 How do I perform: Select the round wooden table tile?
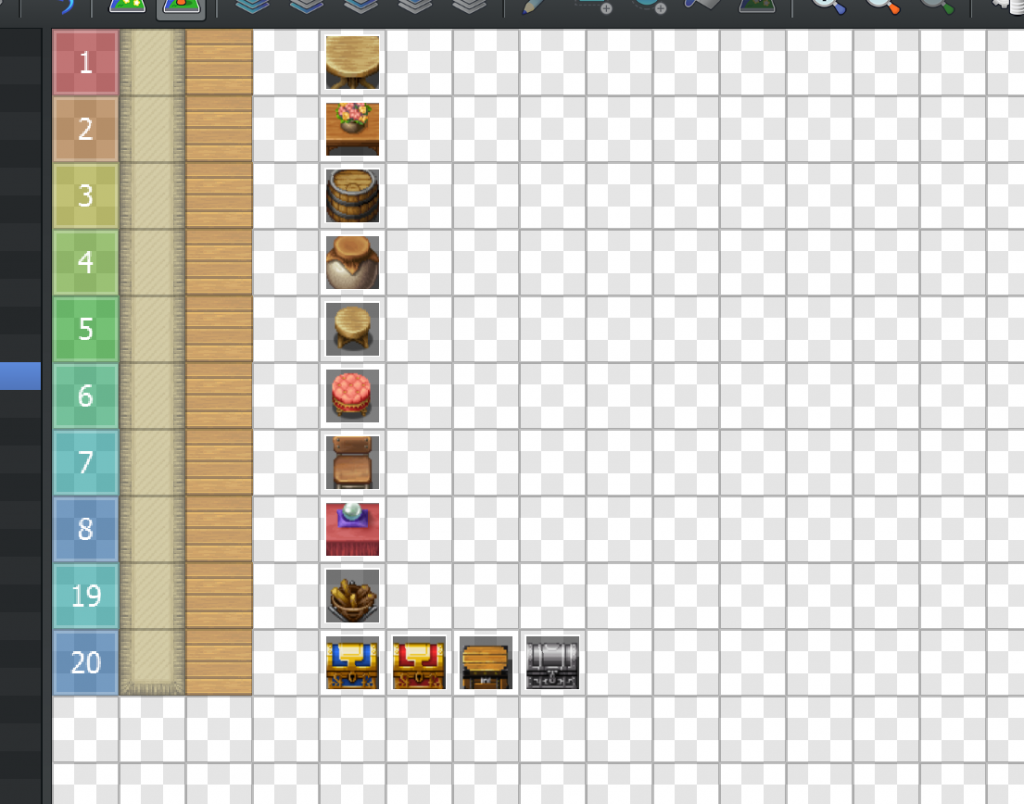click(352, 63)
